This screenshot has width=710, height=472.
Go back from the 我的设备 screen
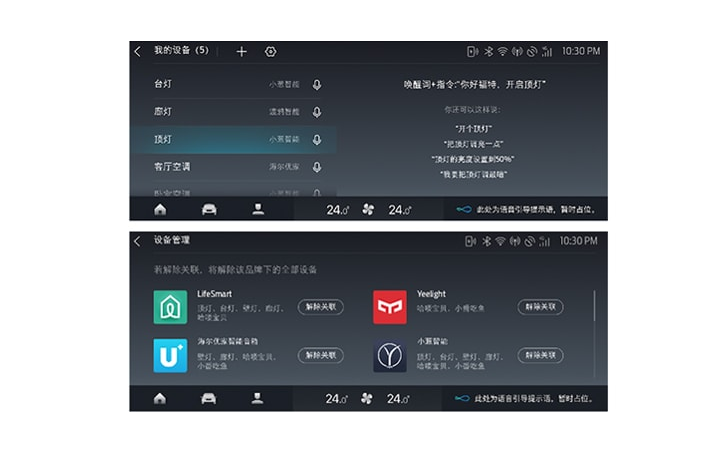(x=138, y=51)
